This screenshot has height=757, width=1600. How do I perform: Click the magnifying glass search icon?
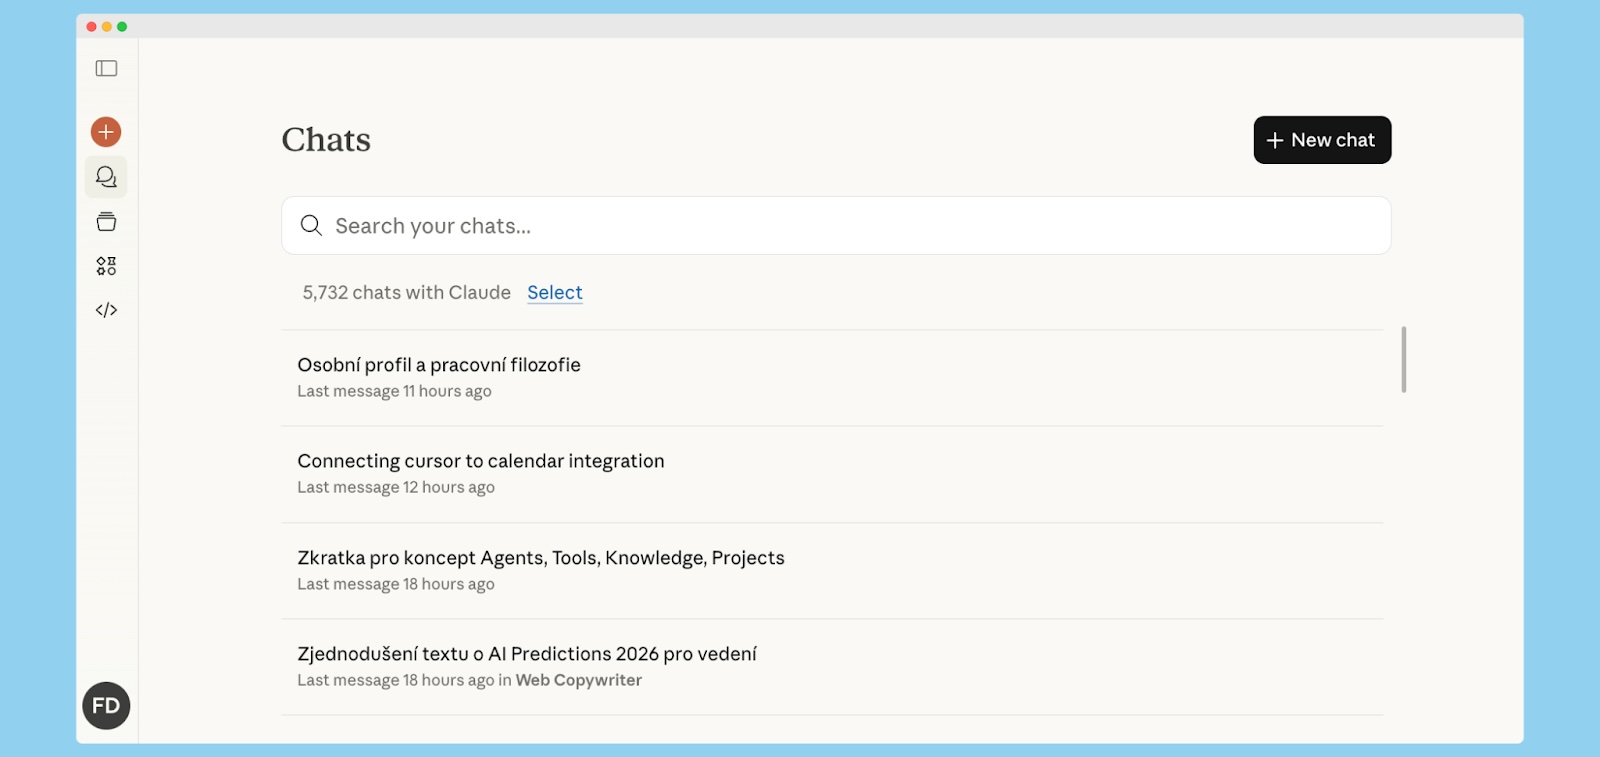(311, 226)
